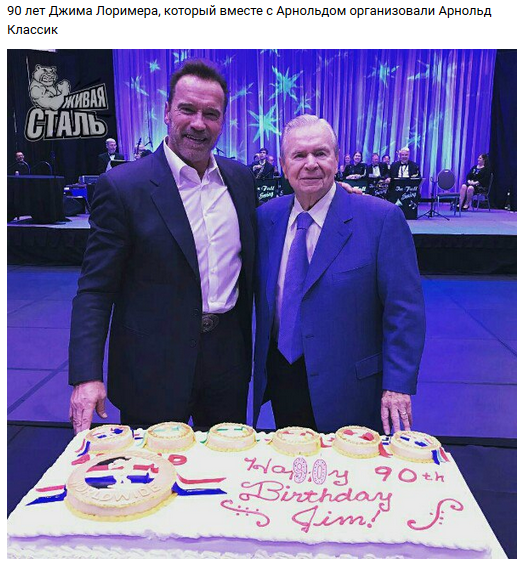Open the birthday photo in full view
This screenshot has width=527, height=567.
coord(262,303)
